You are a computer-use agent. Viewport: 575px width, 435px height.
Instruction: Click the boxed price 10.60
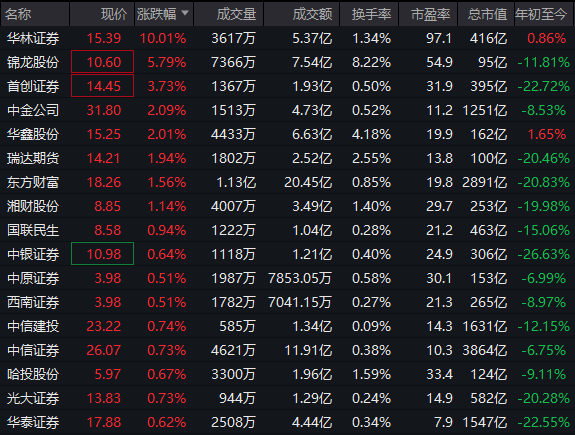[102, 62]
